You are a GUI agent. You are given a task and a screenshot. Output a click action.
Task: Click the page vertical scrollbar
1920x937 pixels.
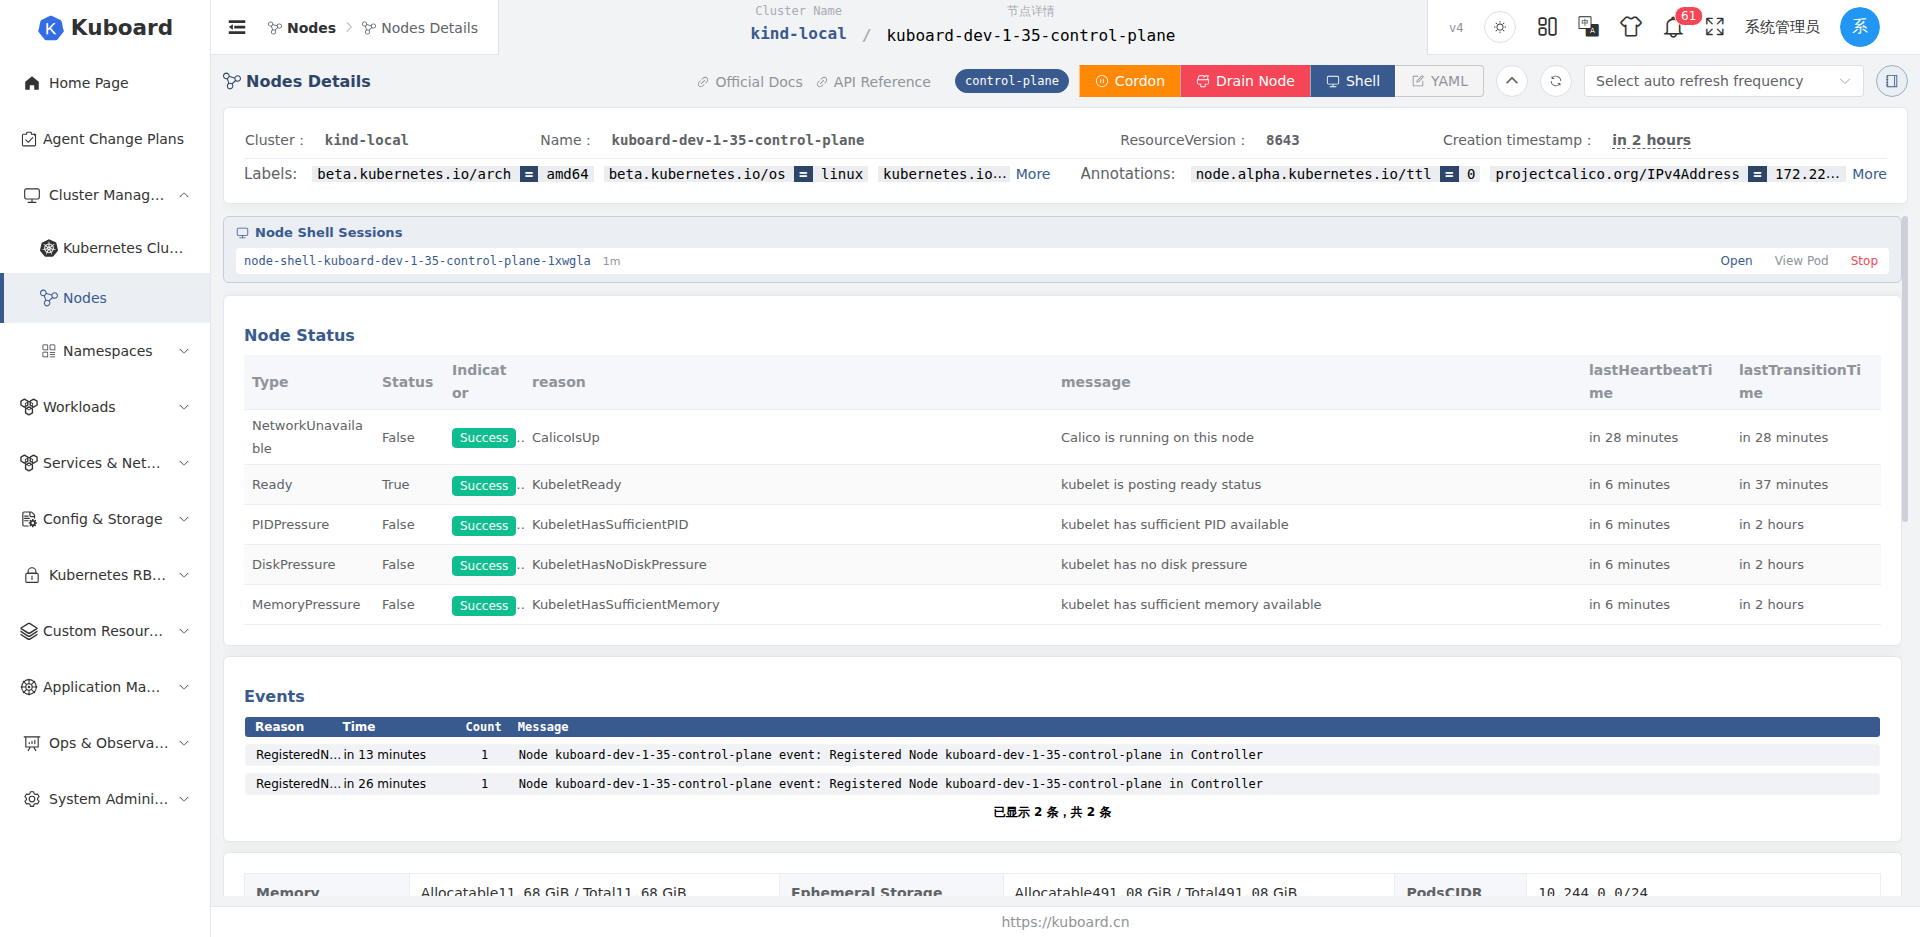click(1904, 370)
